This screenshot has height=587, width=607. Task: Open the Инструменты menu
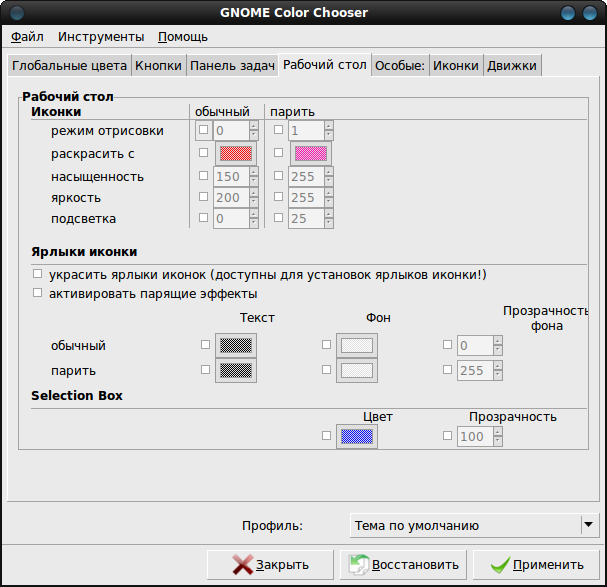coord(101,37)
